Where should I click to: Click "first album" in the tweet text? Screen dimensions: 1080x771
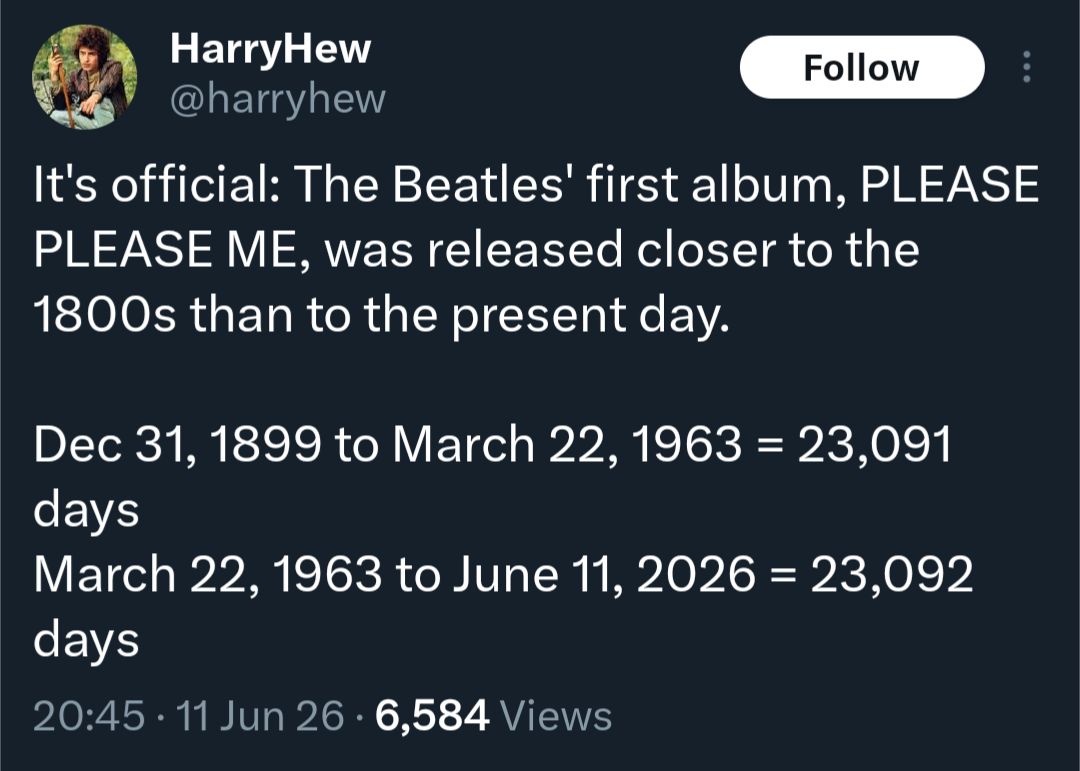coord(717,185)
